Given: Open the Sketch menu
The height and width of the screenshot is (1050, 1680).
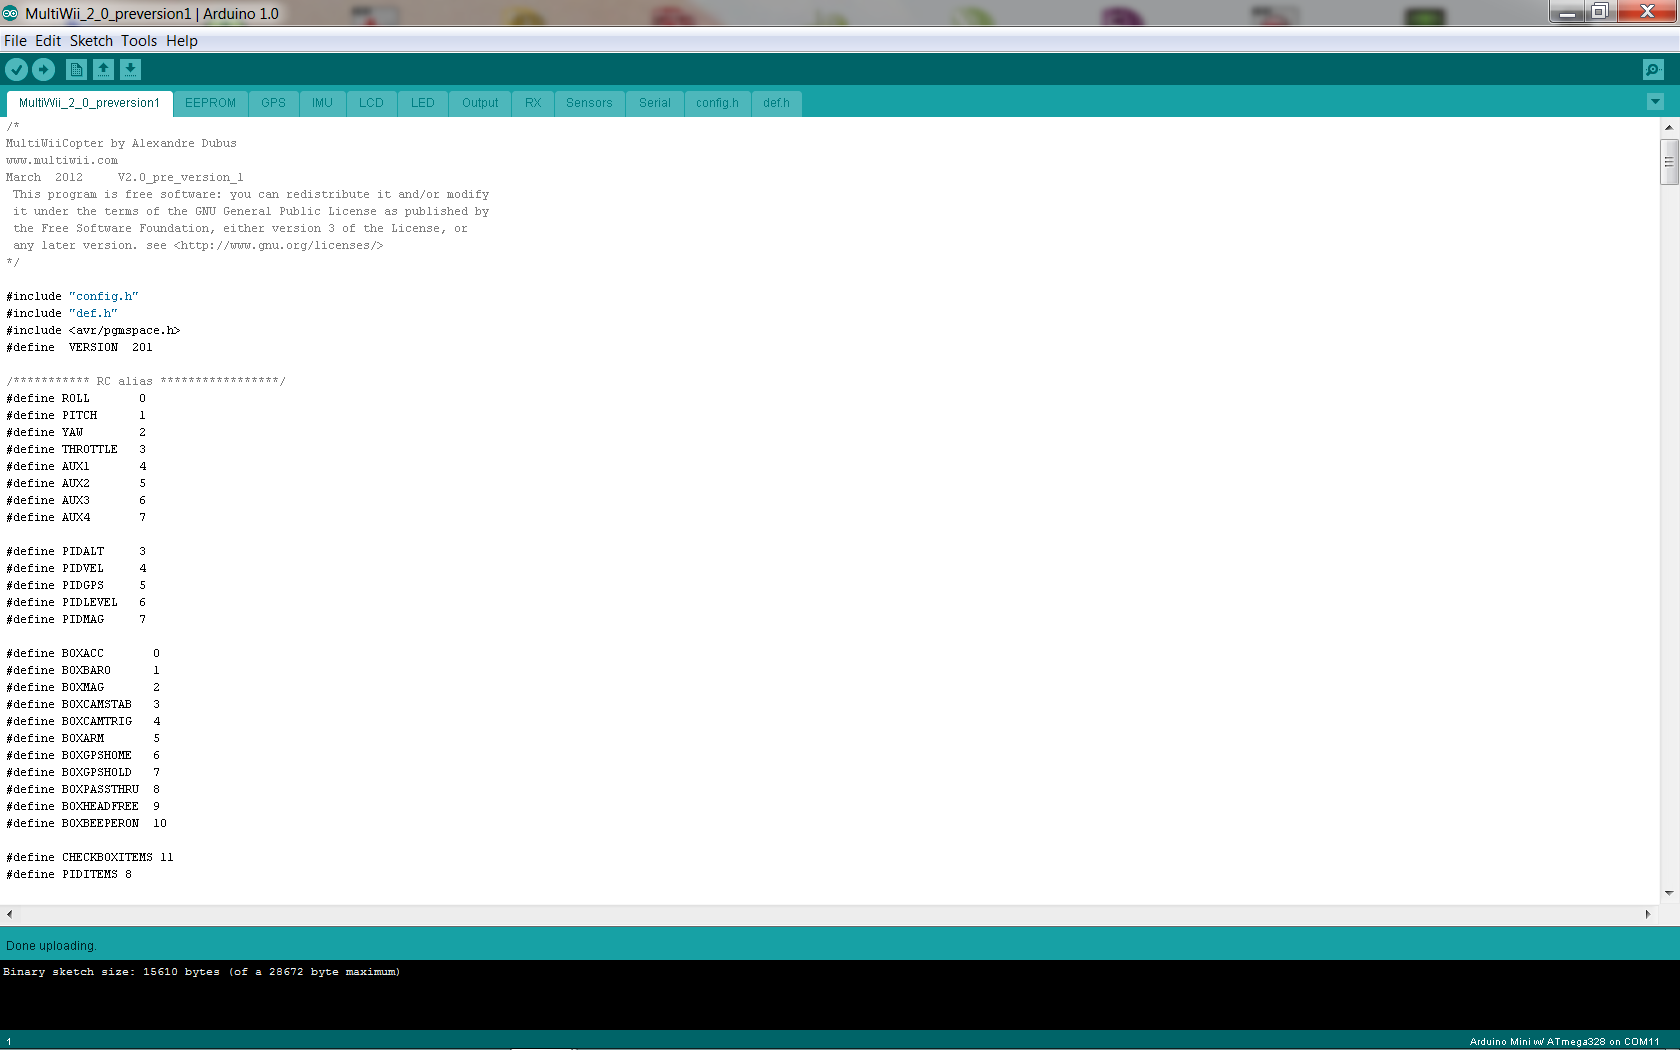Looking at the screenshot, I should pos(91,41).
